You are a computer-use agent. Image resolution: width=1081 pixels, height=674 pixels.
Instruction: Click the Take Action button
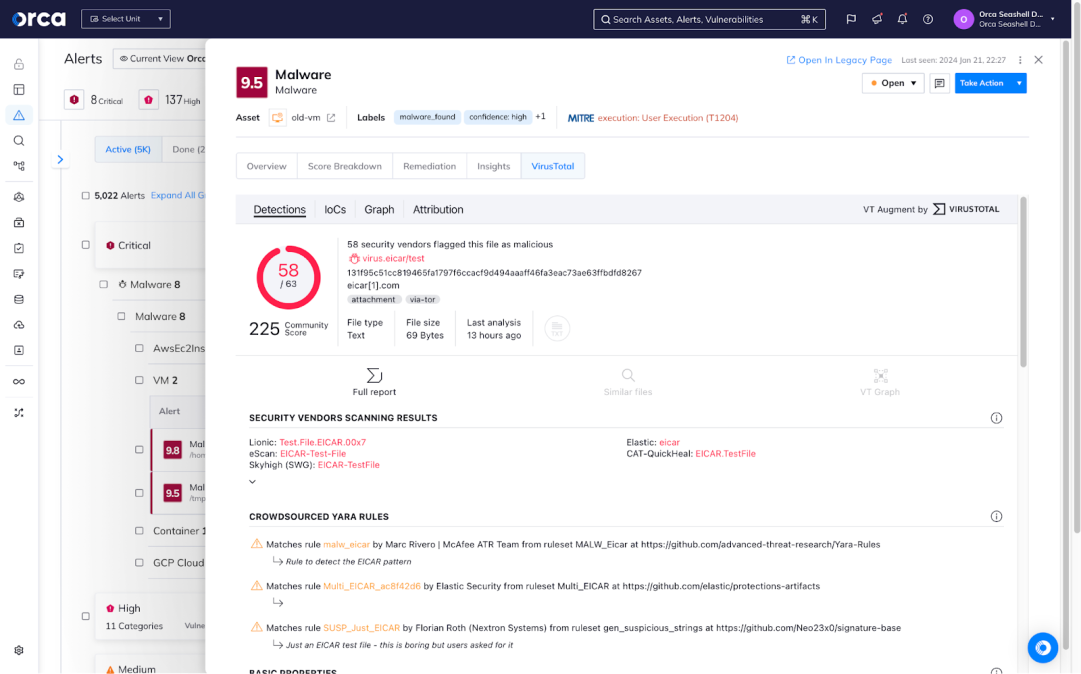[983, 83]
